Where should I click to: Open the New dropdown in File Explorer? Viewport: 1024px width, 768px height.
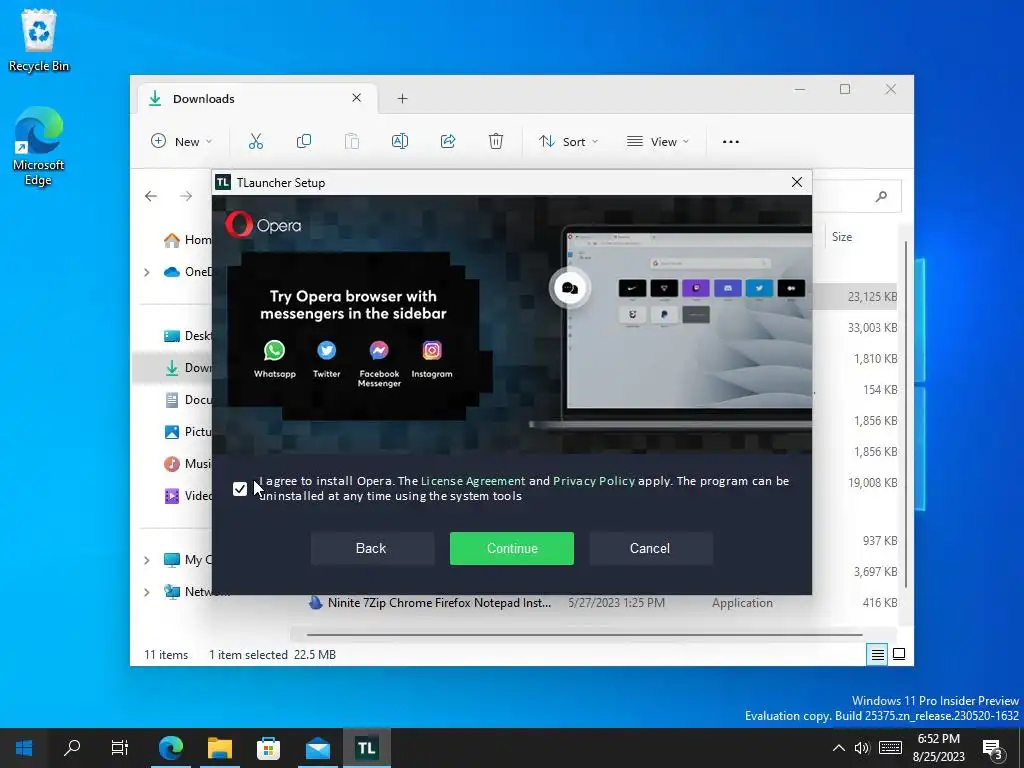coord(182,141)
